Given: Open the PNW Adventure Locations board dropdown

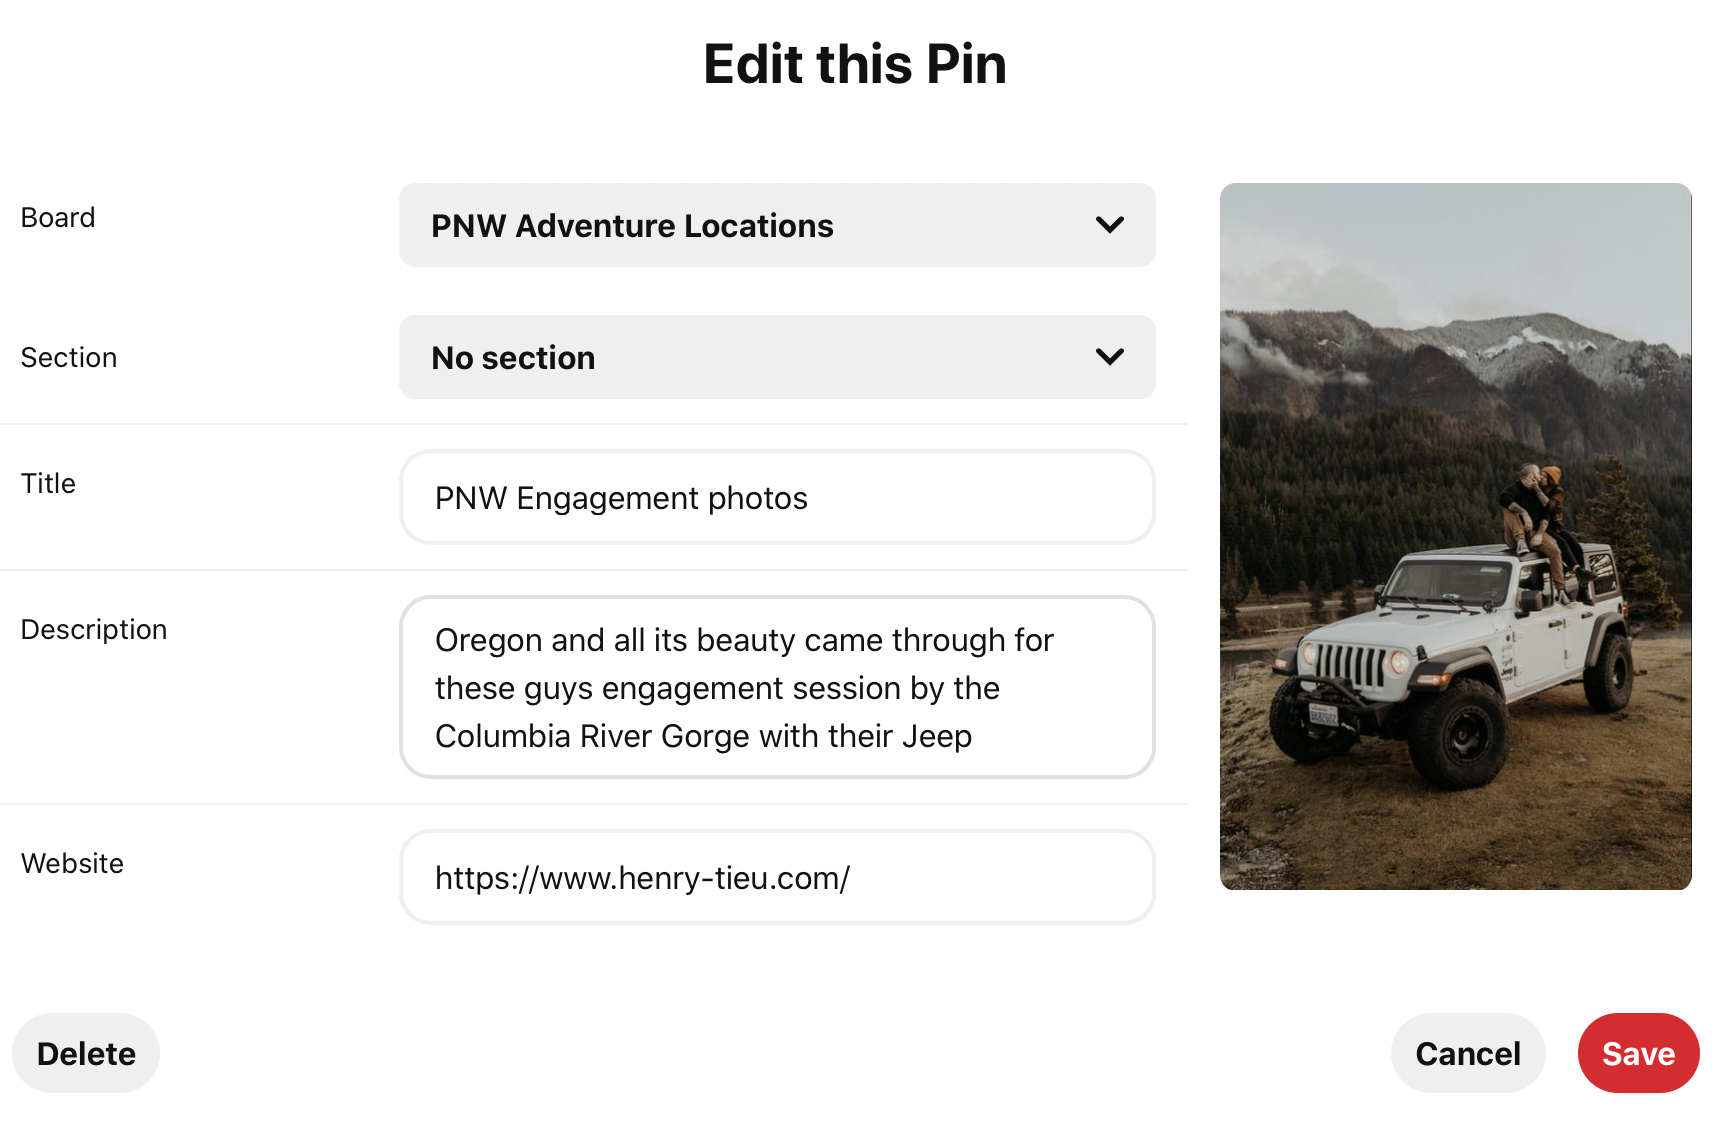Looking at the screenshot, I should 777,225.
